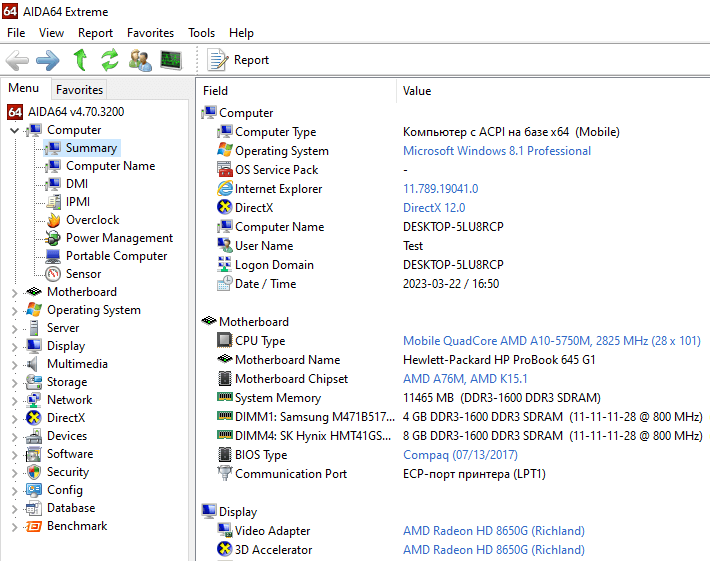Click the Report toolbar button

(238, 60)
